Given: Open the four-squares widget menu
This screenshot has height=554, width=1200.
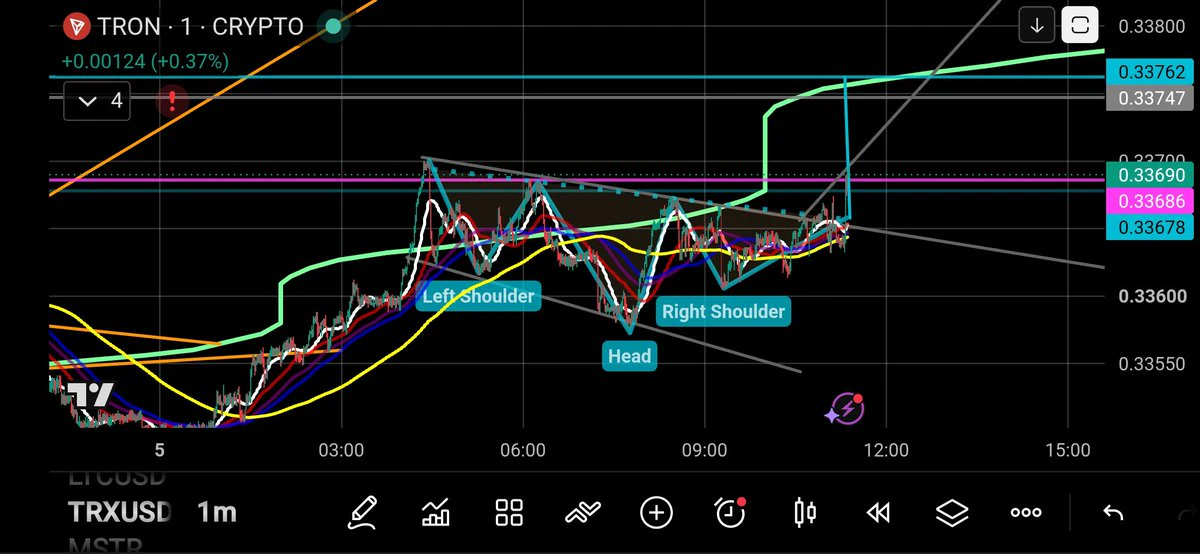Looking at the screenshot, I should pyautogui.click(x=510, y=513).
